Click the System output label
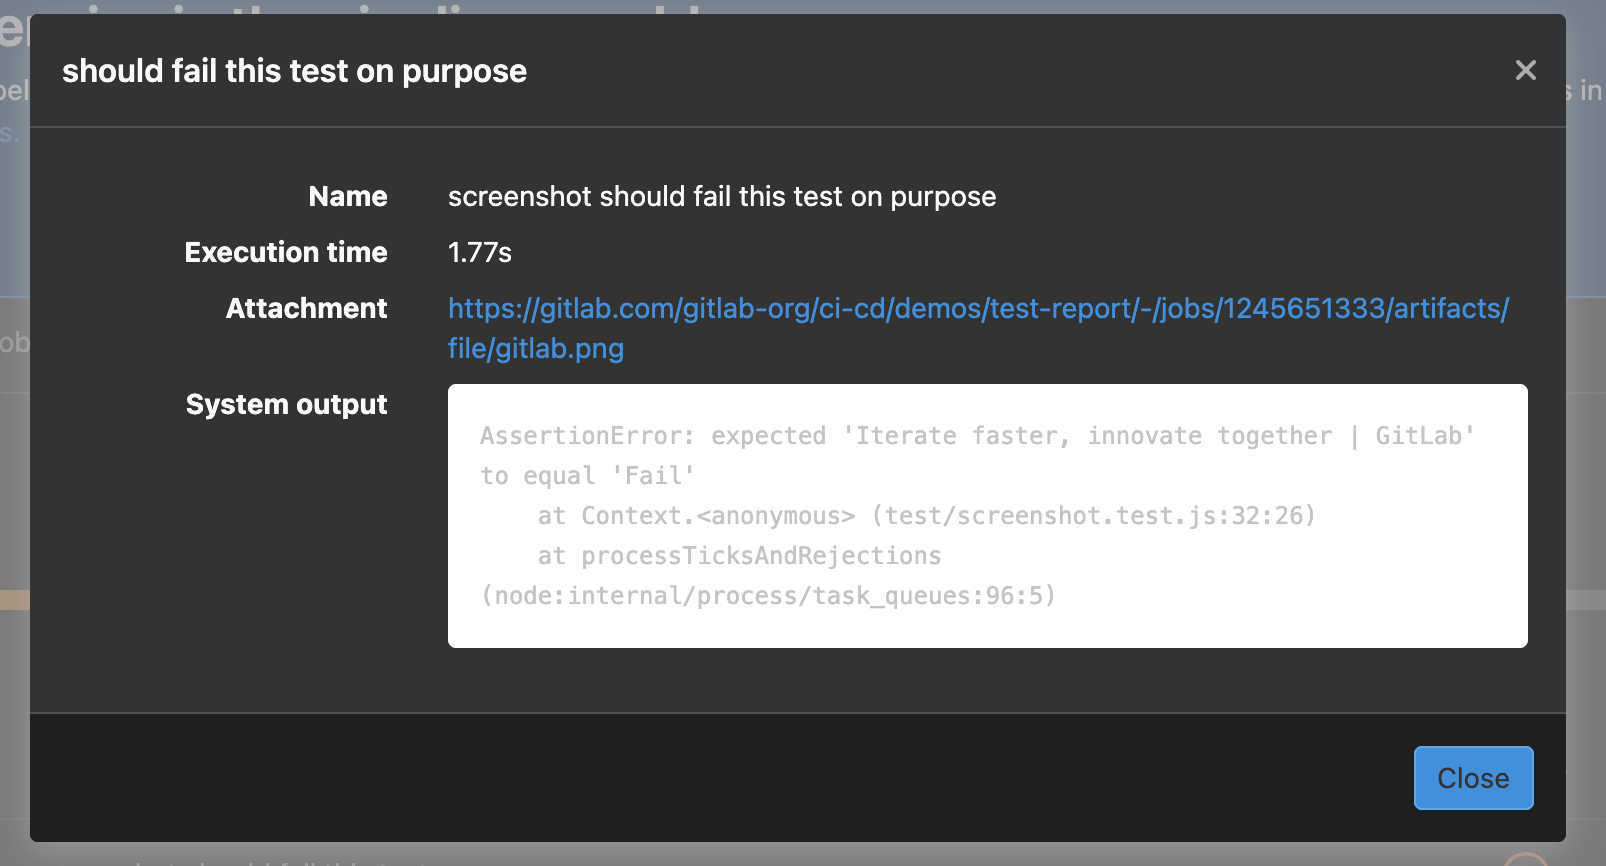 coord(286,404)
